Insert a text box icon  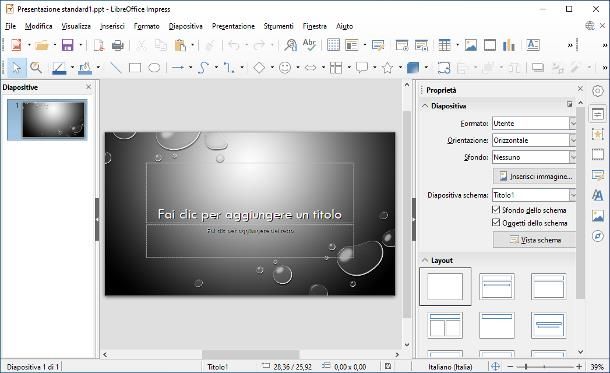pos(533,45)
